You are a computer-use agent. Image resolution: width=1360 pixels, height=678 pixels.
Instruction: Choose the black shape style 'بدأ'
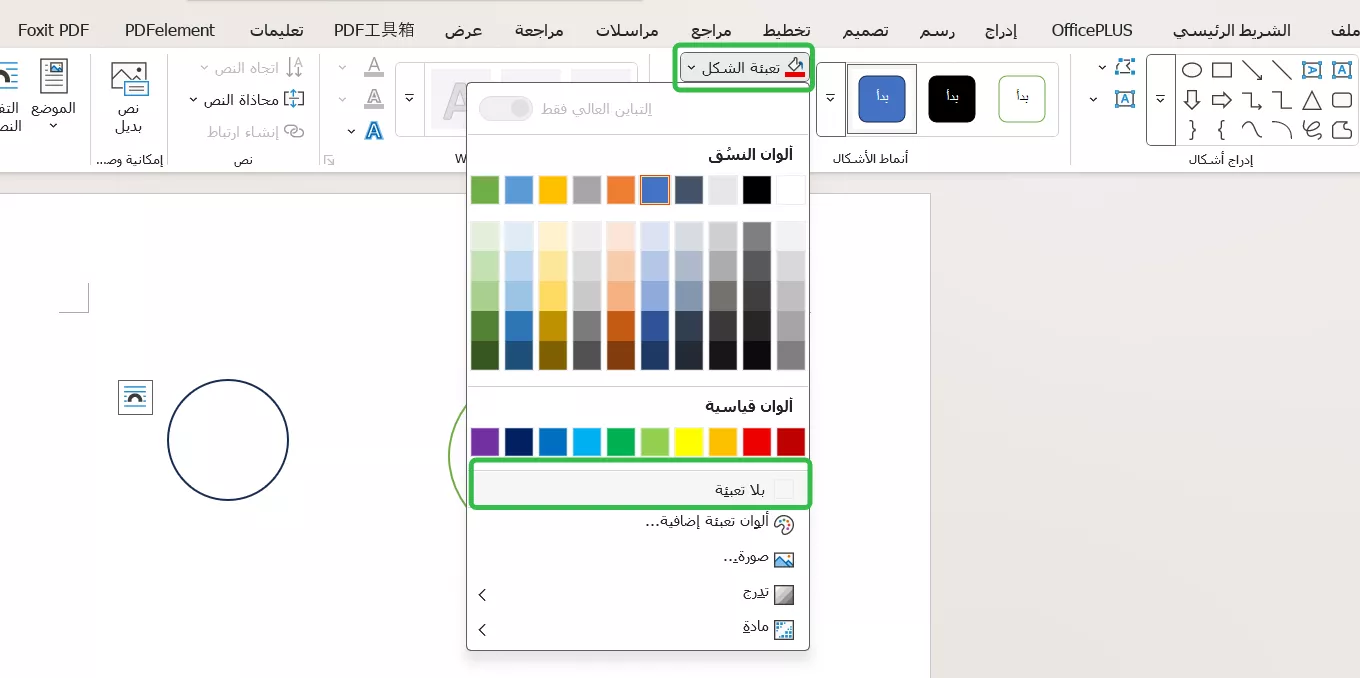tap(951, 98)
